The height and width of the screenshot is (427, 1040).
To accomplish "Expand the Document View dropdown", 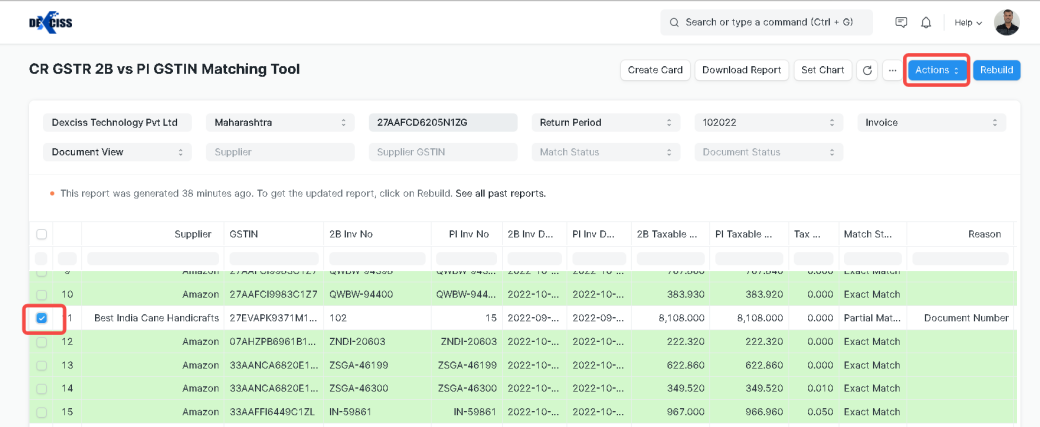I will point(116,152).
